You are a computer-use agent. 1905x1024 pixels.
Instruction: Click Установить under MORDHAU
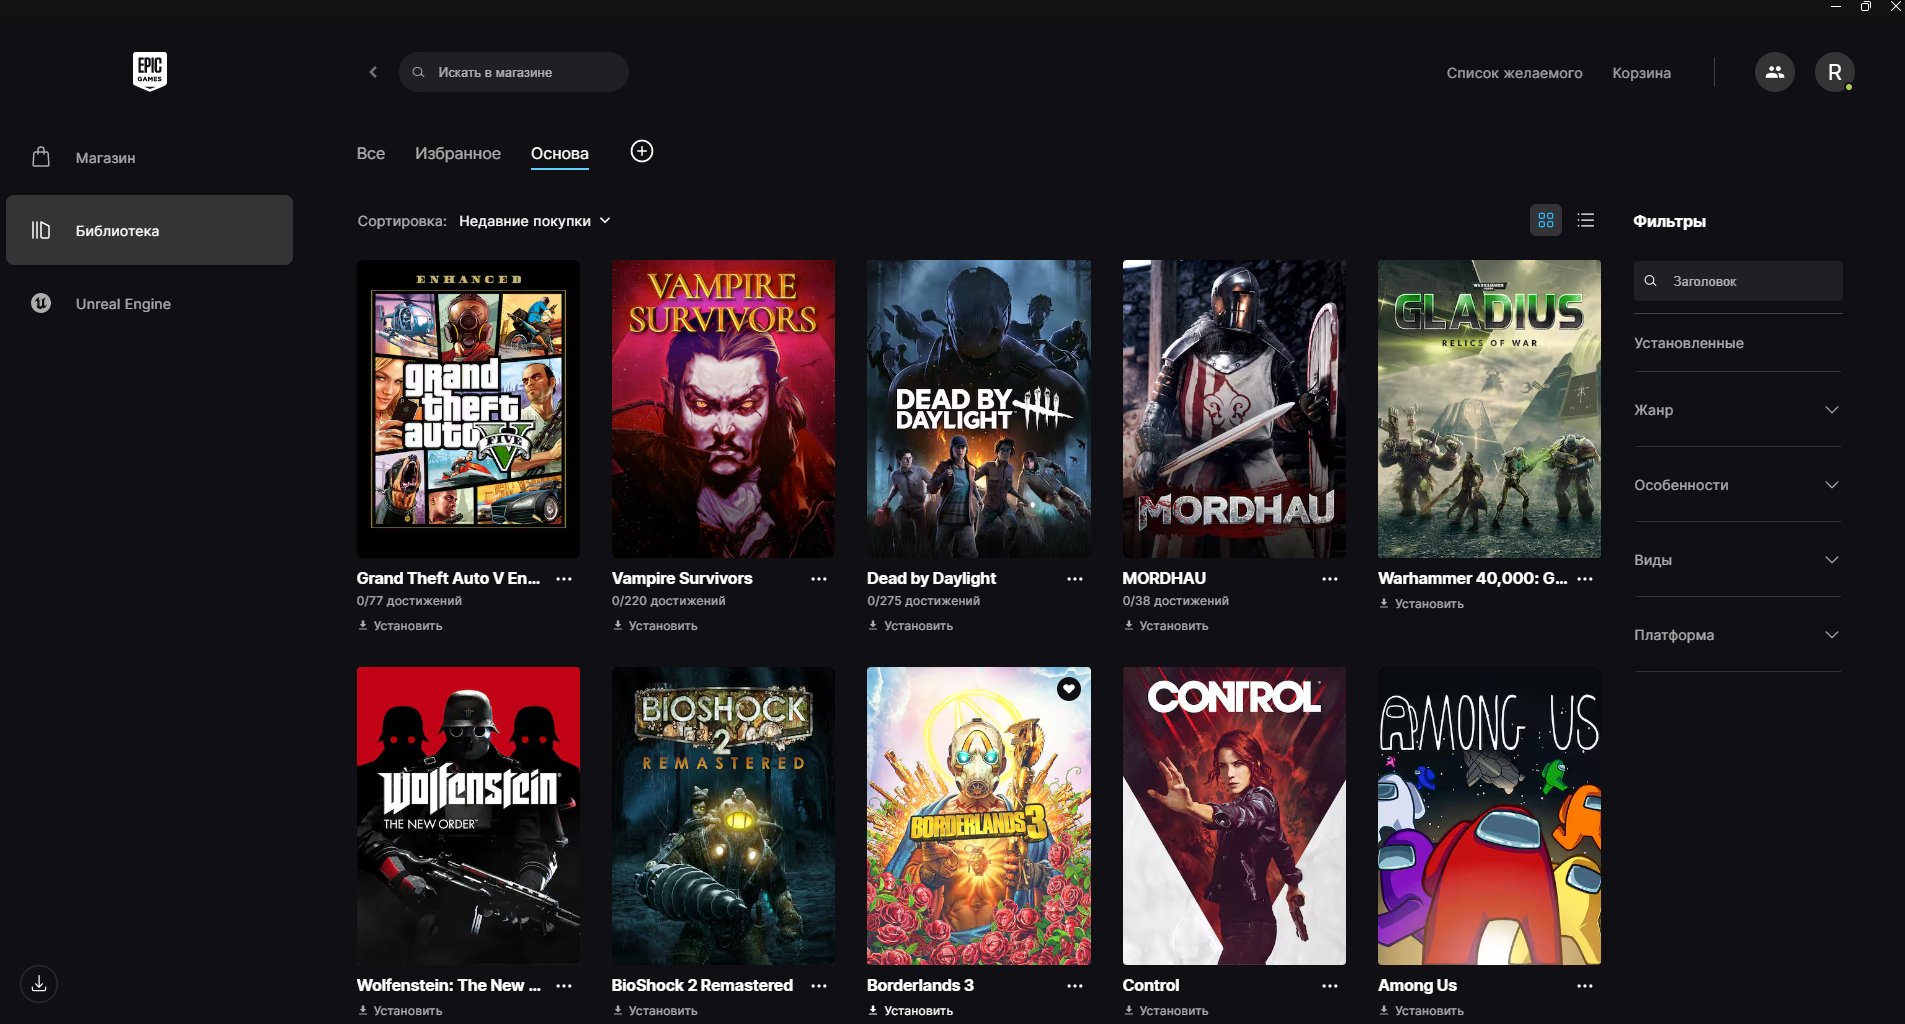point(1166,626)
